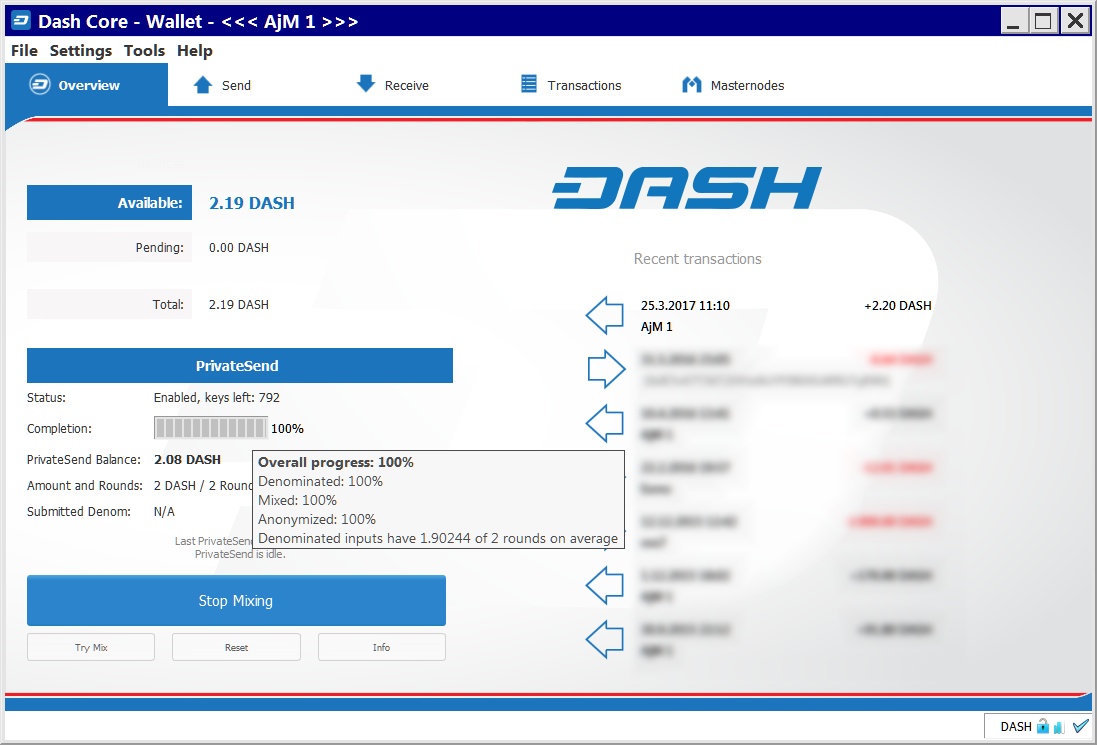Screen dimensions: 1097x745
Task: Open the File menu
Action: [x=24, y=50]
